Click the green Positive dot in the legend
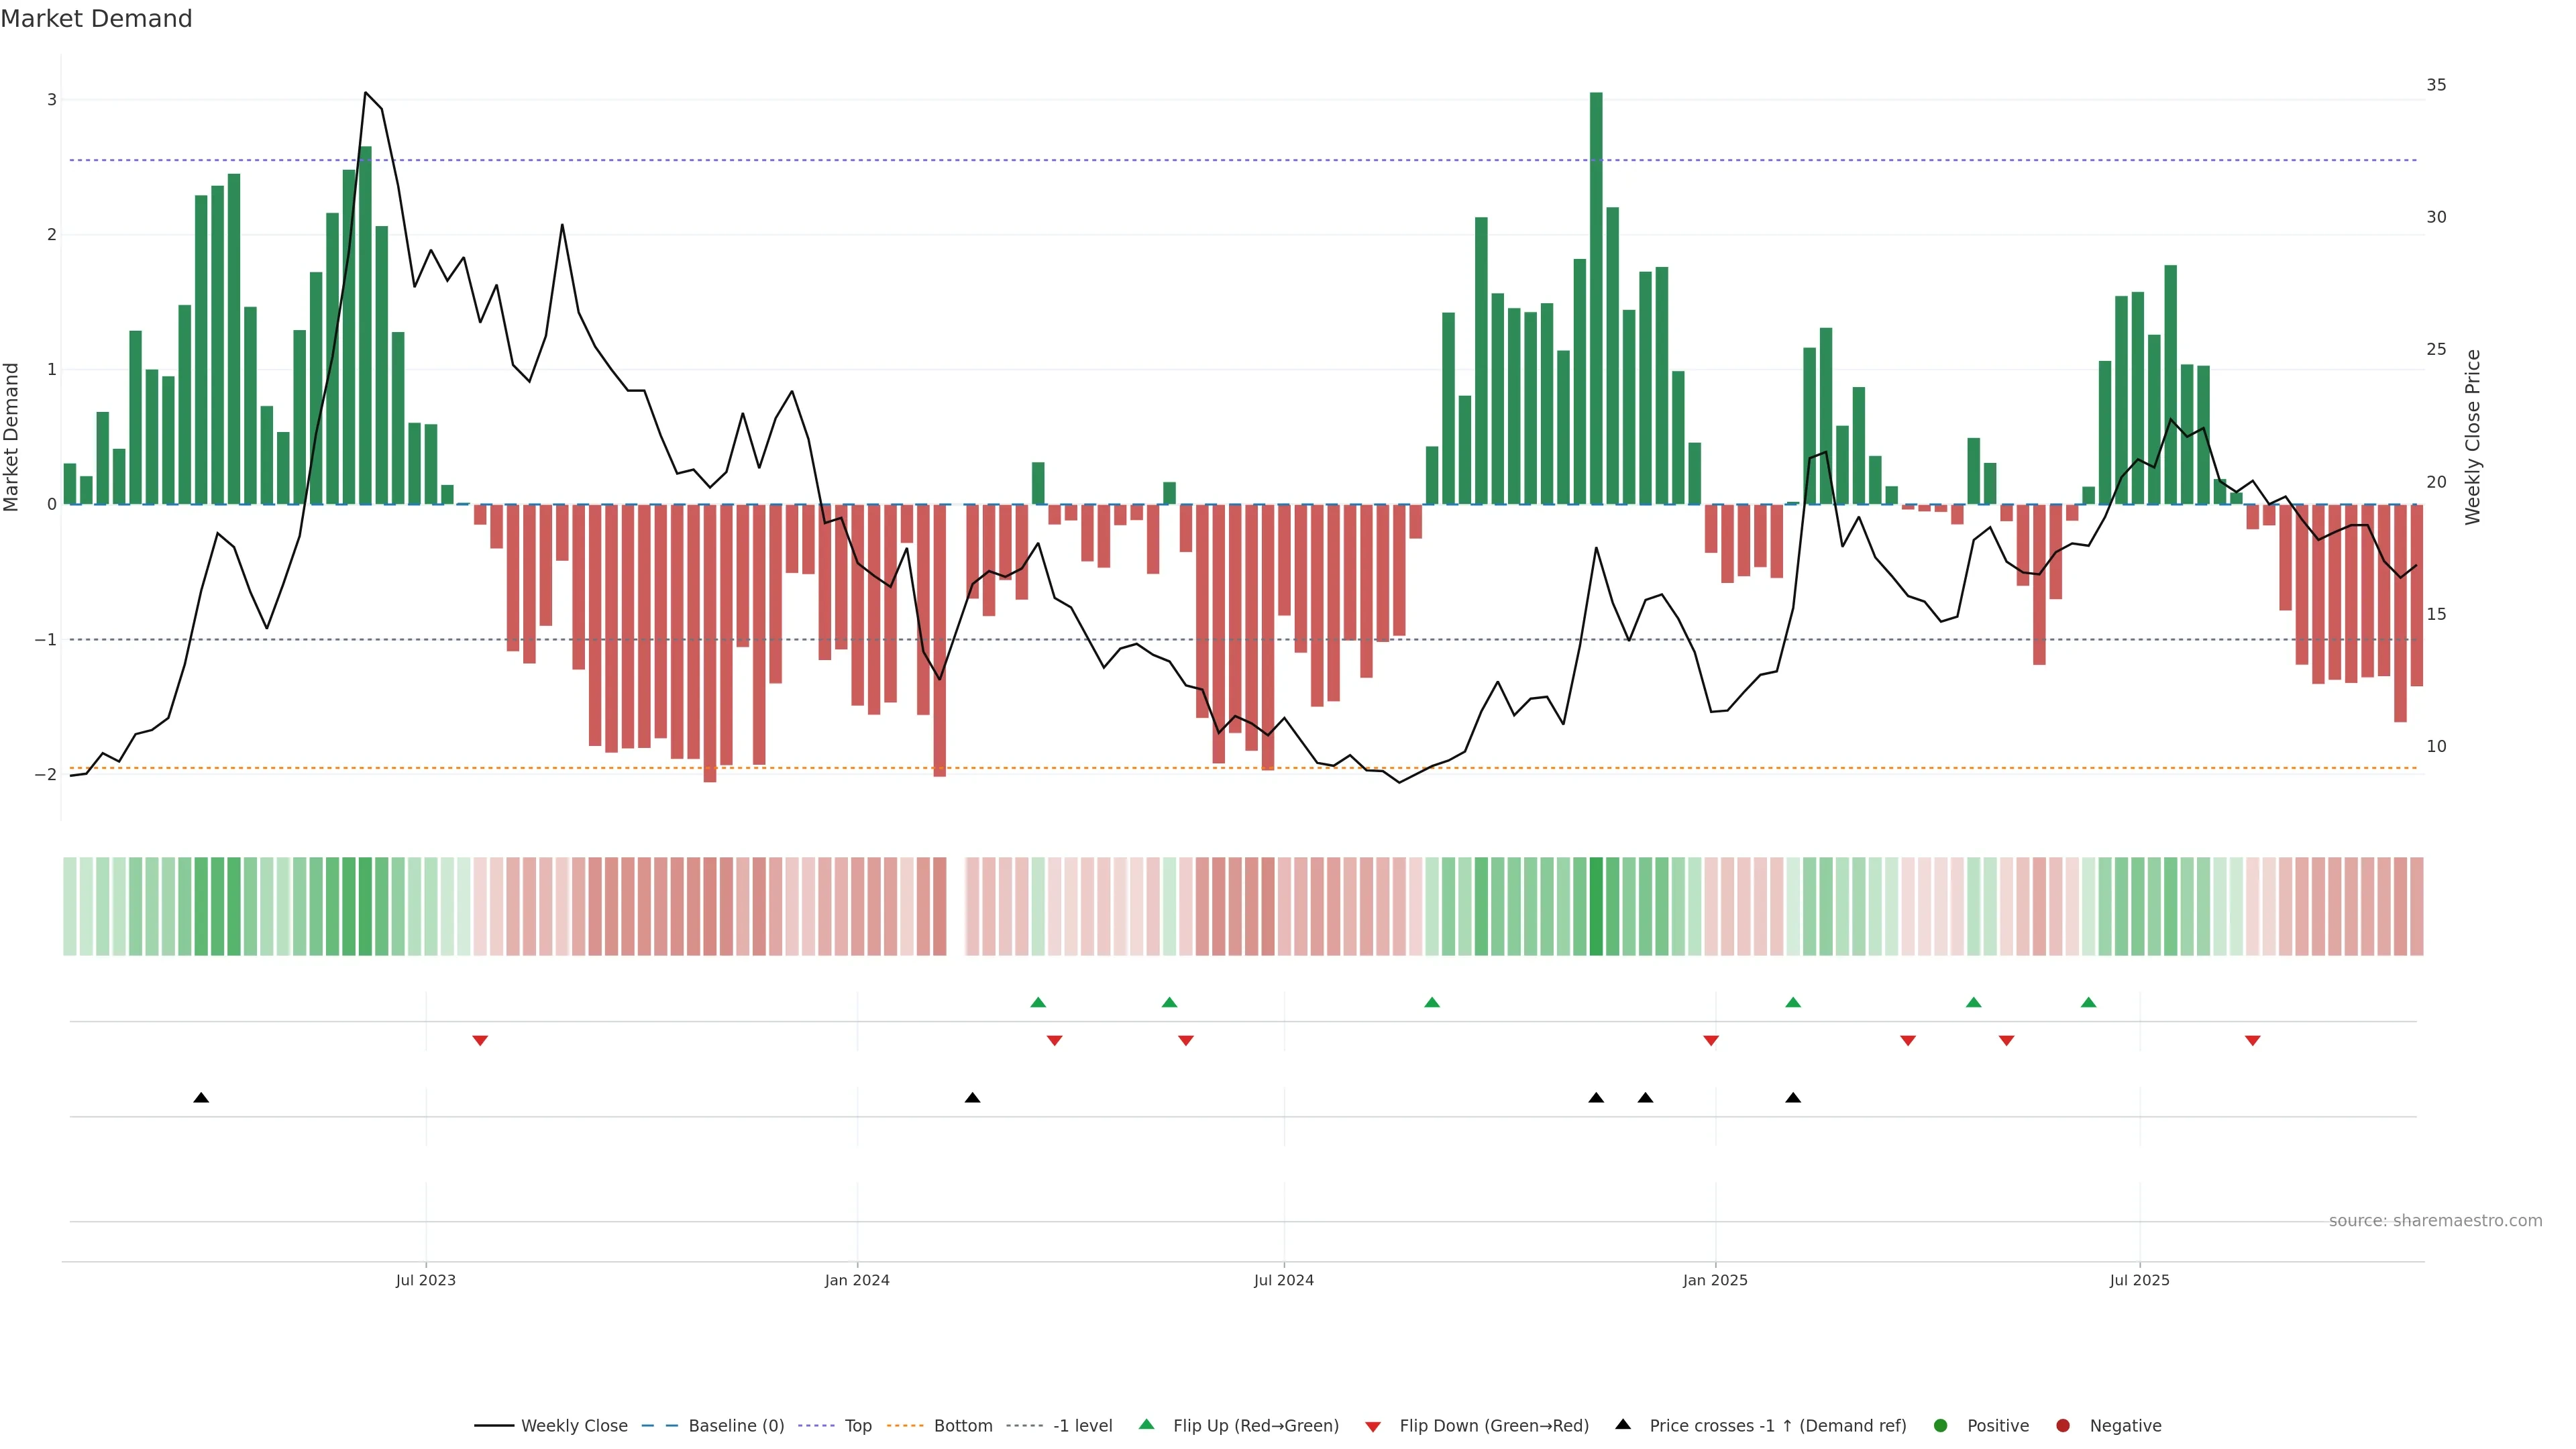 [1941, 1426]
